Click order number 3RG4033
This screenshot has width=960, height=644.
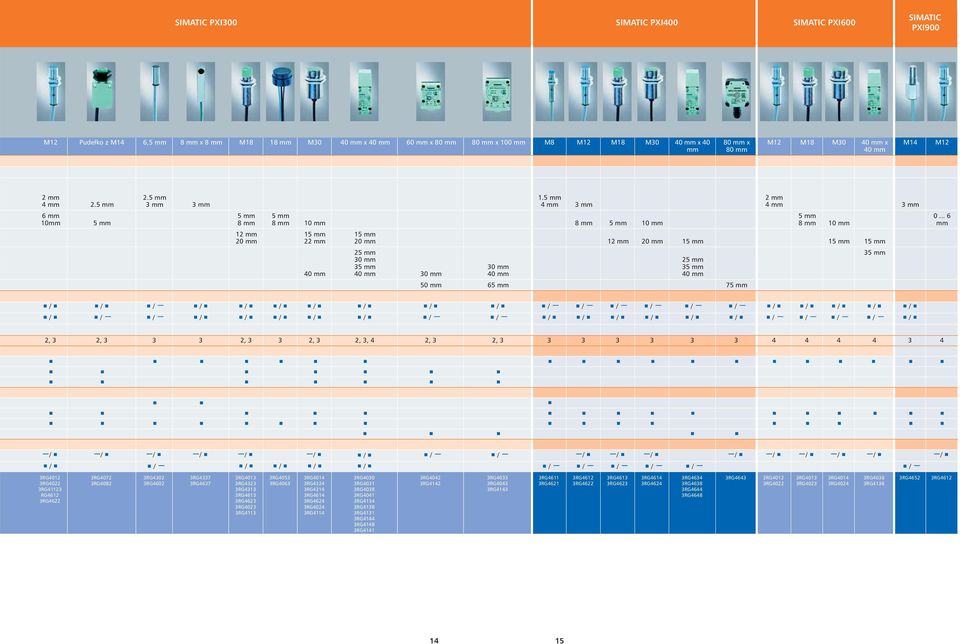click(x=497, y=477)
